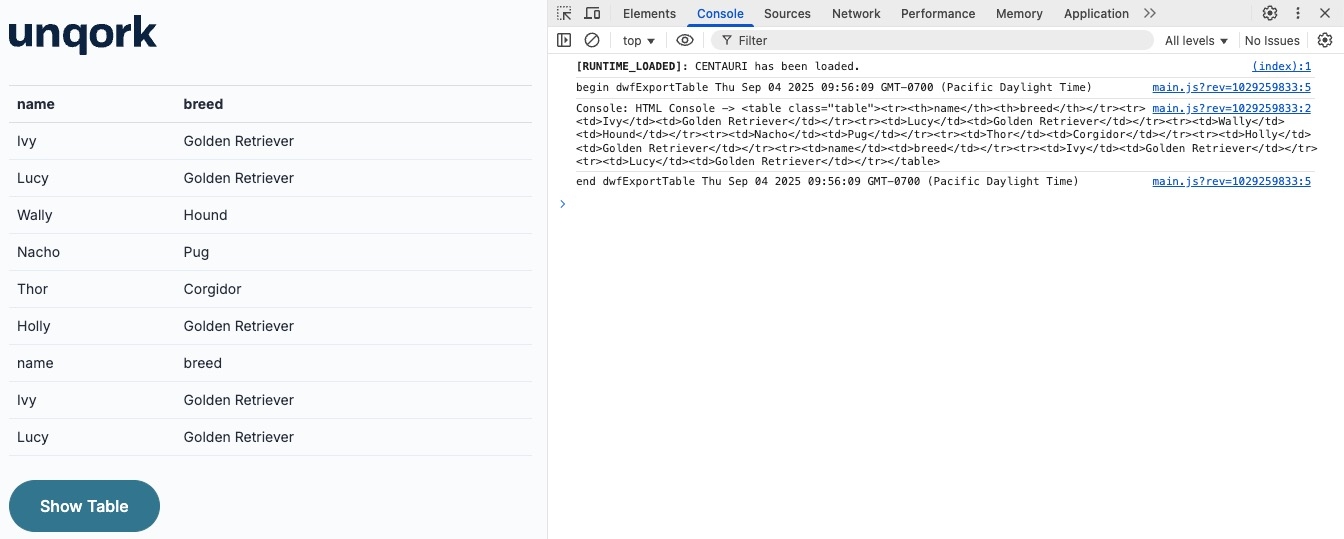Create live expression eye icon
Screen dimensions: 1344x539
(685, 40)
